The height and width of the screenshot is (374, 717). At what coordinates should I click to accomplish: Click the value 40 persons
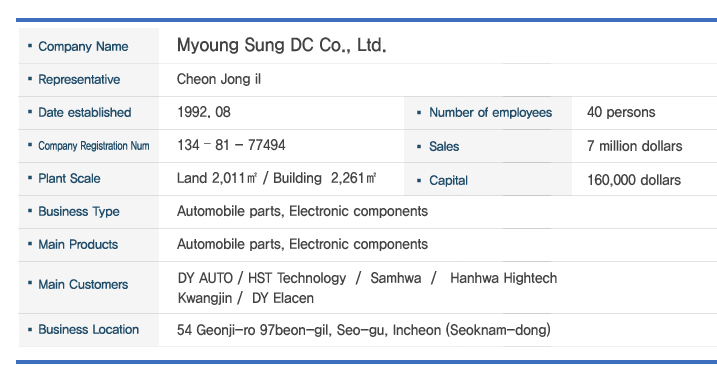coord(621,112)
